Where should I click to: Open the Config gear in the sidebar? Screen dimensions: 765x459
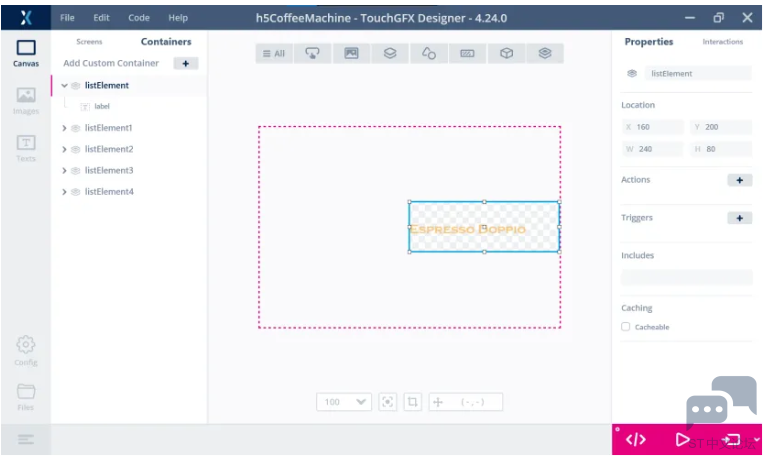click(26, 350)
